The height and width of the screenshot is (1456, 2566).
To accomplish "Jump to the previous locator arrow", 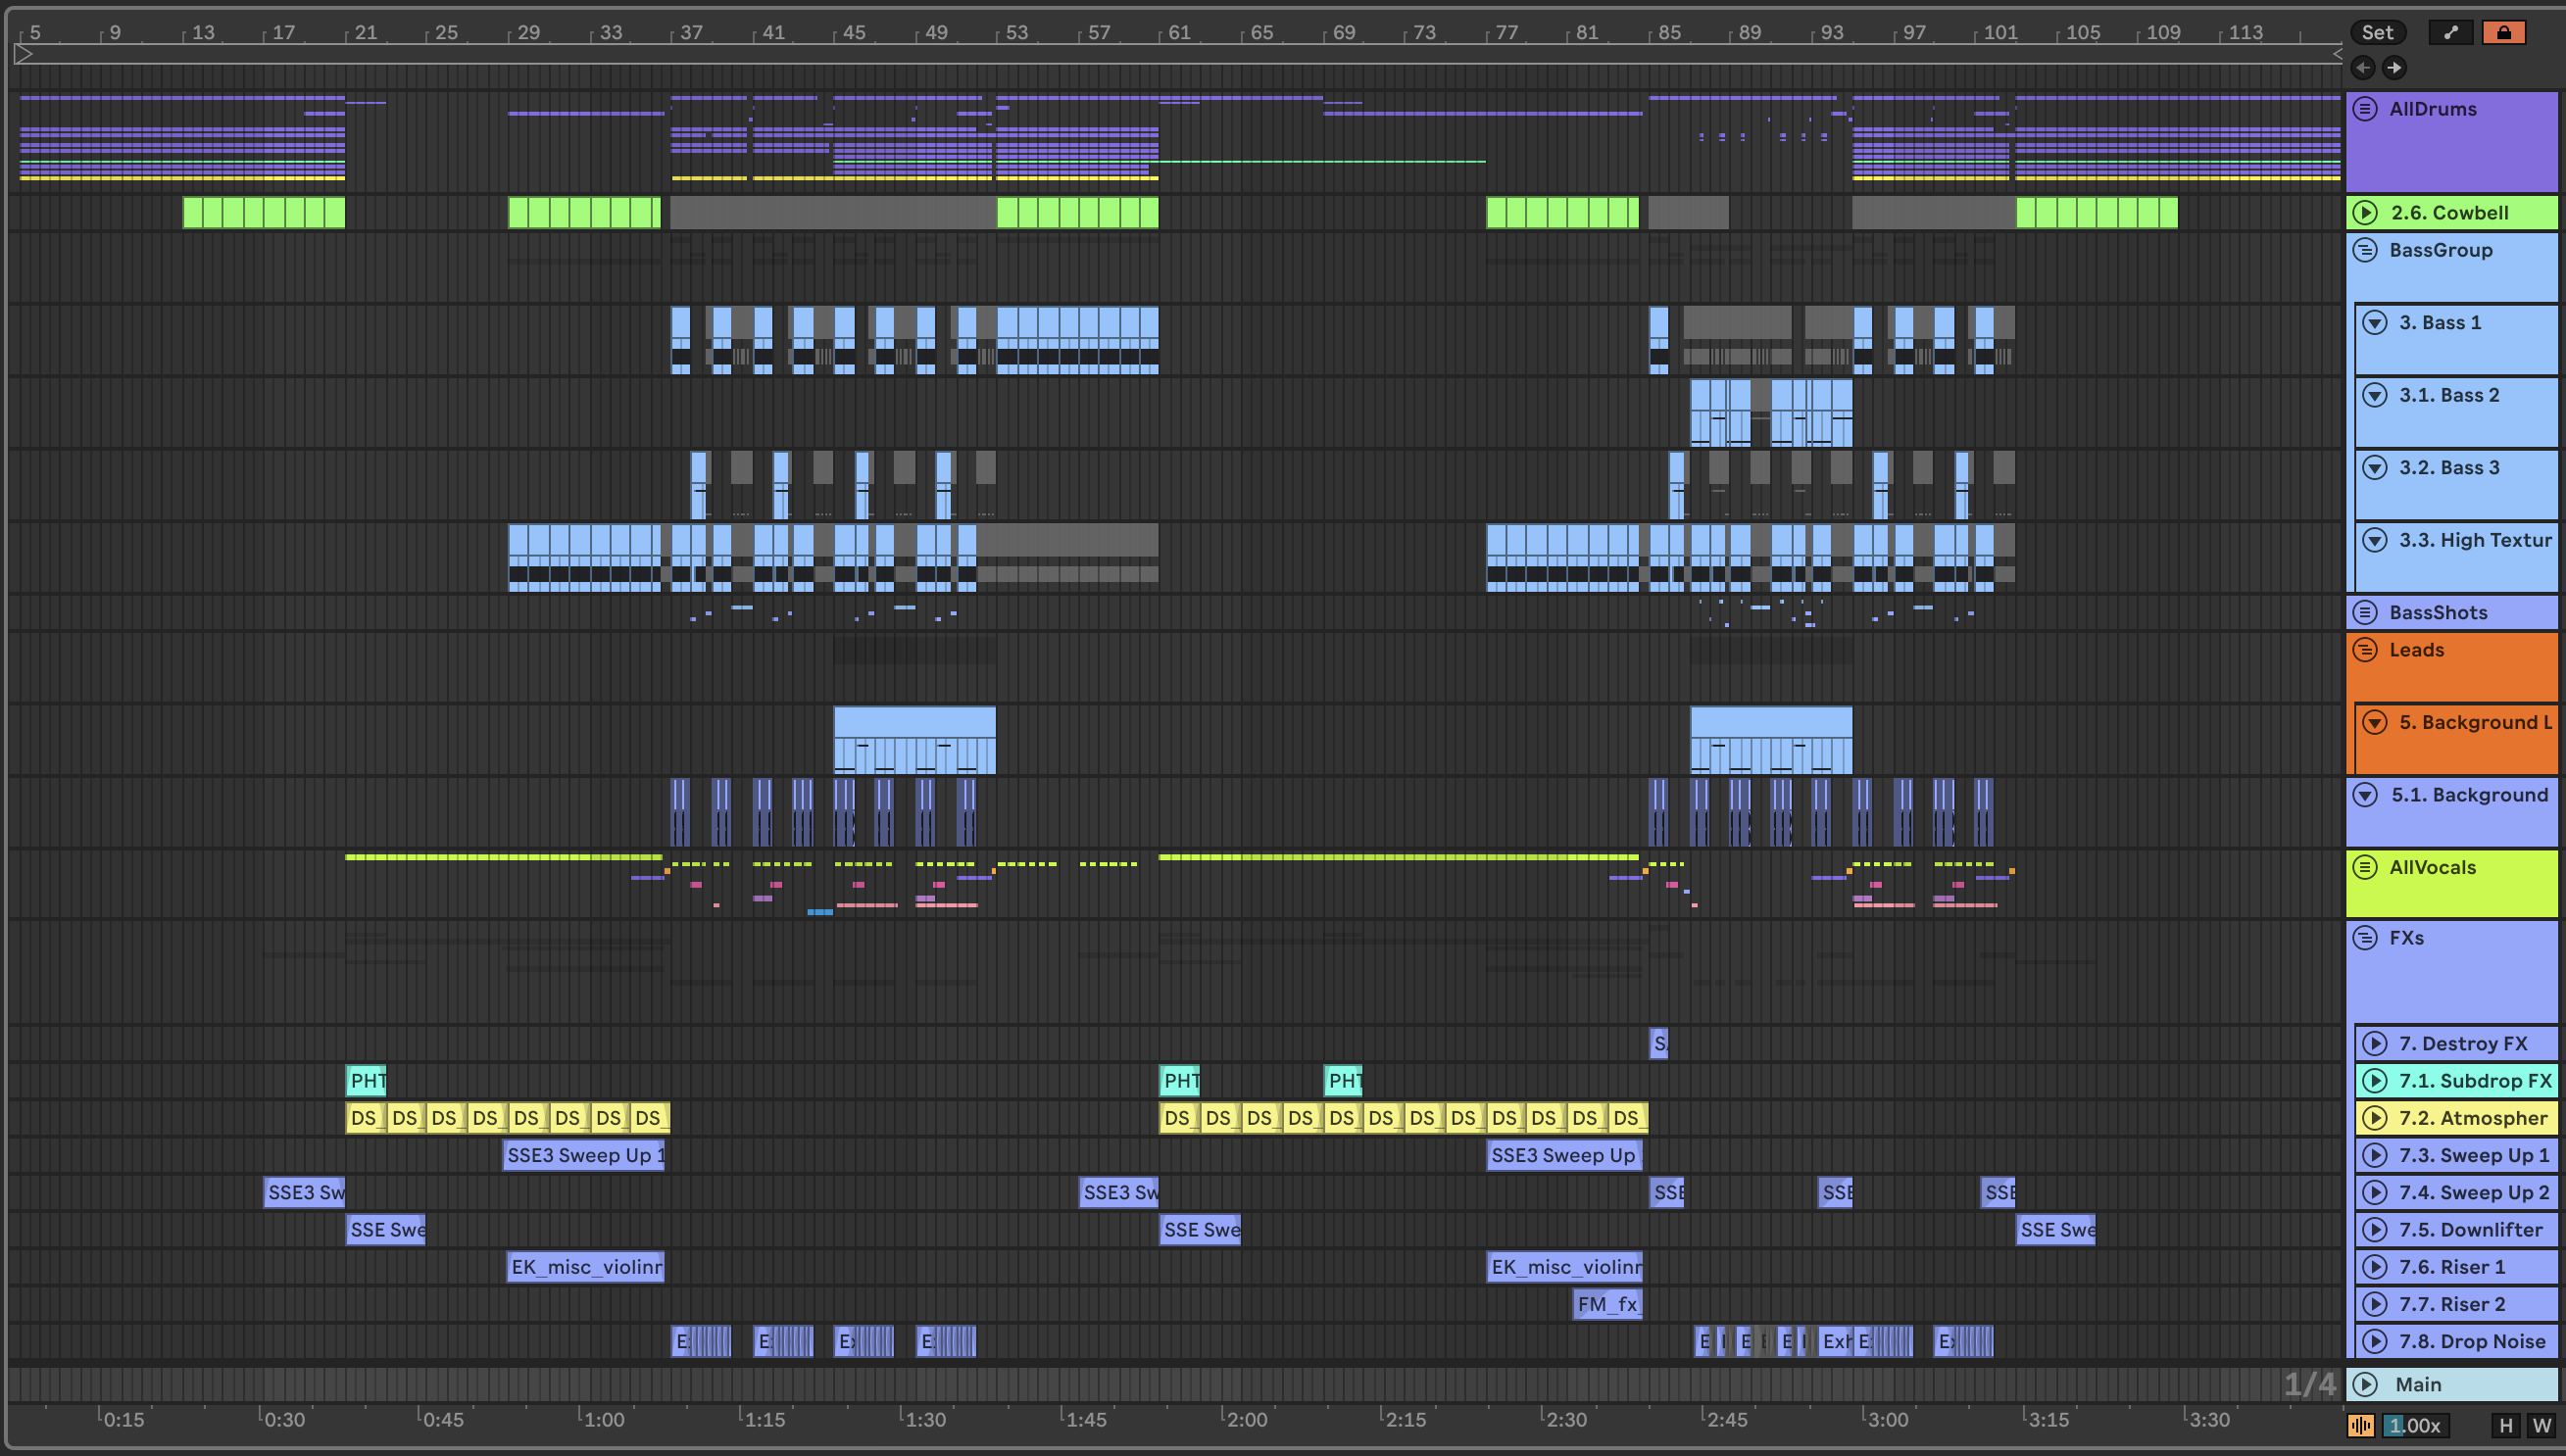I will coord(2363,68).
